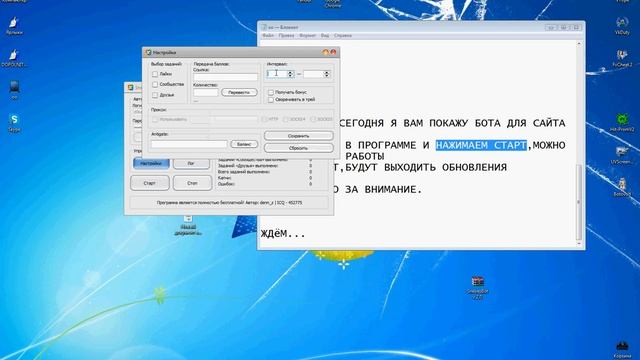Click the Лог button in bot window

(x=191, y=163)
